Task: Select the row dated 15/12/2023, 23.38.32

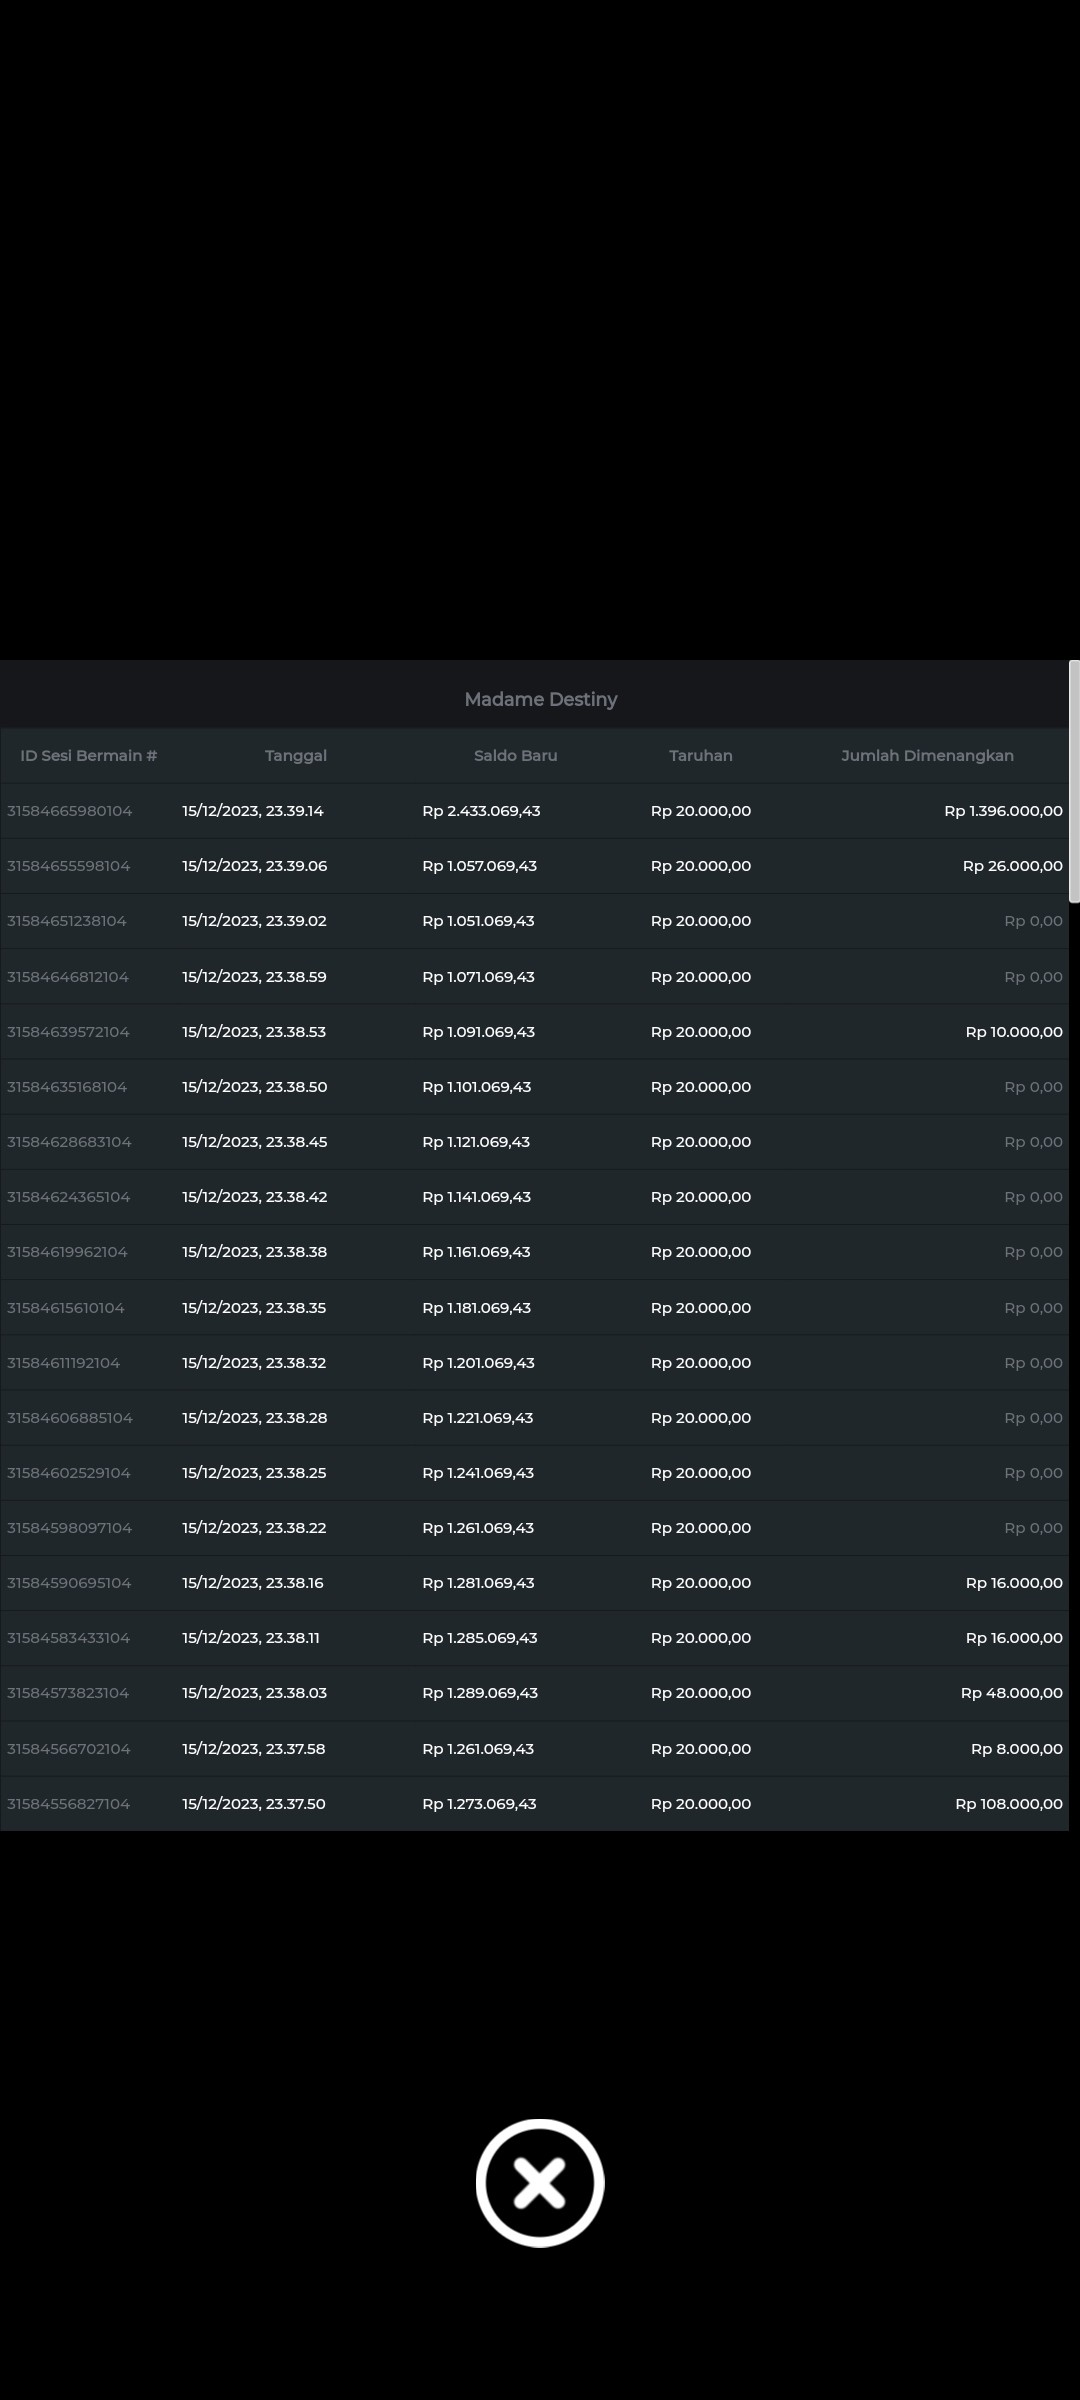Action: (254, 1363)
